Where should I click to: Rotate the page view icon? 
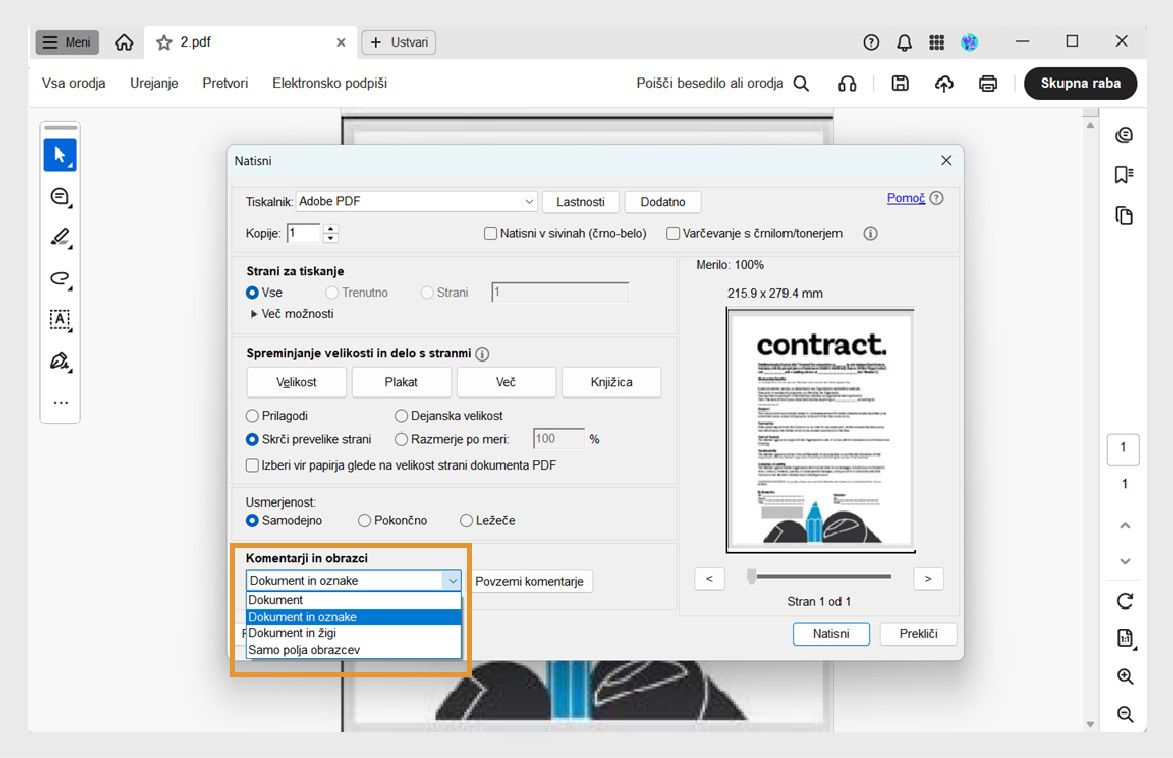coord(1124,601)
